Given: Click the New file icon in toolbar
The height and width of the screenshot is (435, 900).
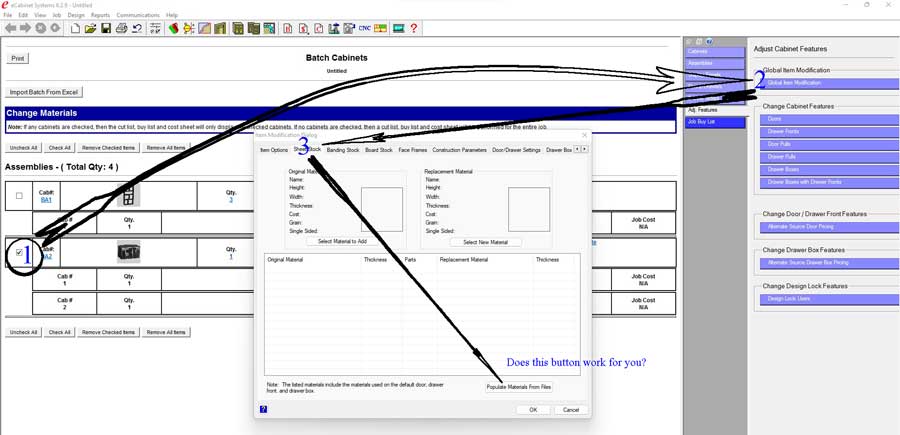Looking at the screenshot, I should tap(75, 29).
